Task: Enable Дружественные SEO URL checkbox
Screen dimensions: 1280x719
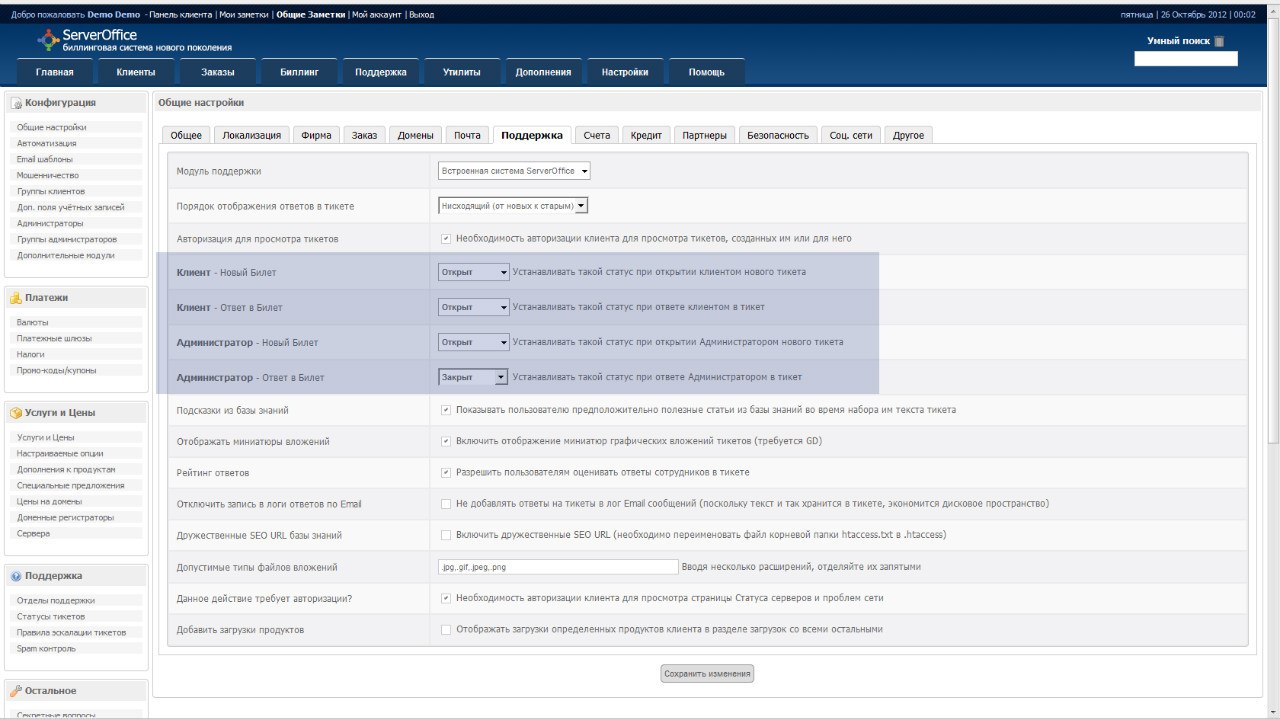Action: pyautogui.click(x=446, y=535)
